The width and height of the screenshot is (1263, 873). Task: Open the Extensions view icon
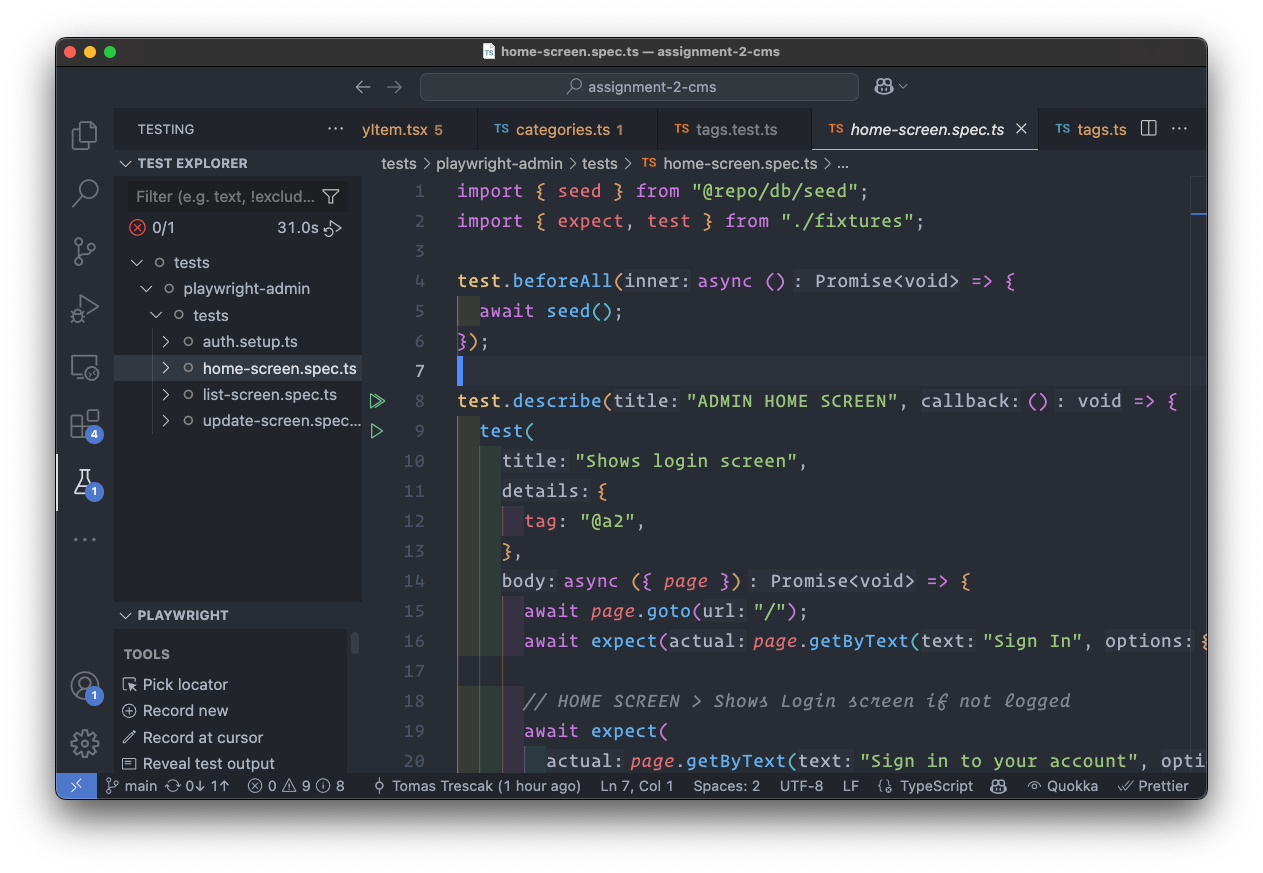(85, 424)
